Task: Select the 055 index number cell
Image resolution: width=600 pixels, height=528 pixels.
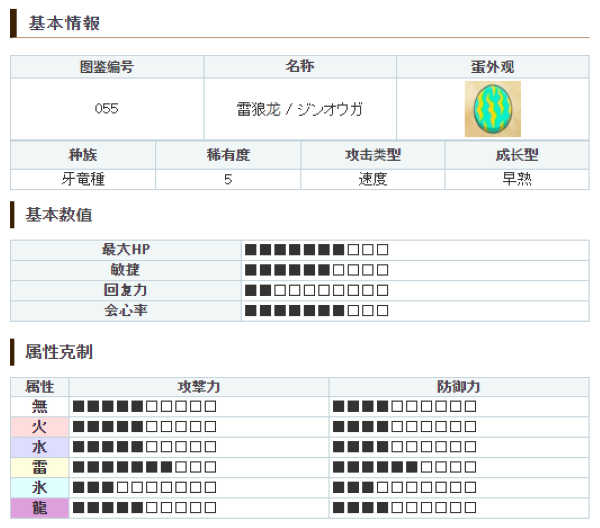Action: point(107,109)
